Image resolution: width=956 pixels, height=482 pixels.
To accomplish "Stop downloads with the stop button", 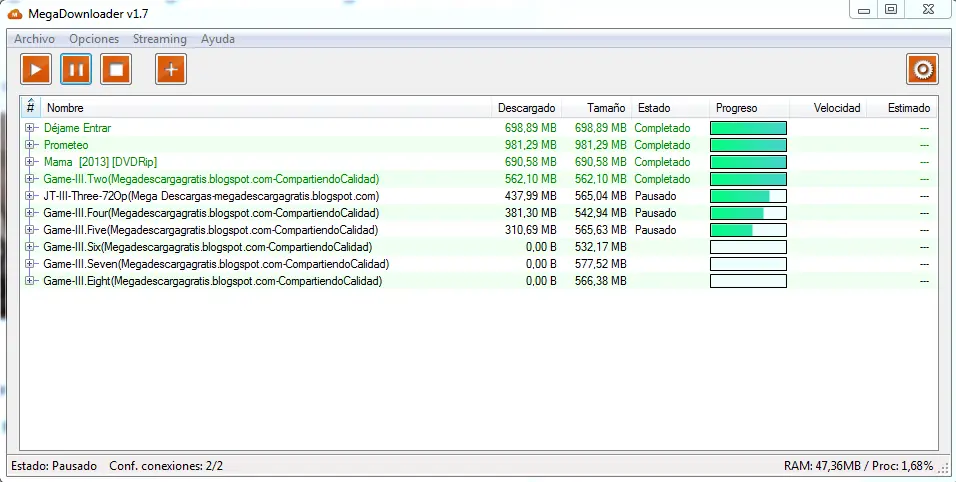I will (116, 69).
